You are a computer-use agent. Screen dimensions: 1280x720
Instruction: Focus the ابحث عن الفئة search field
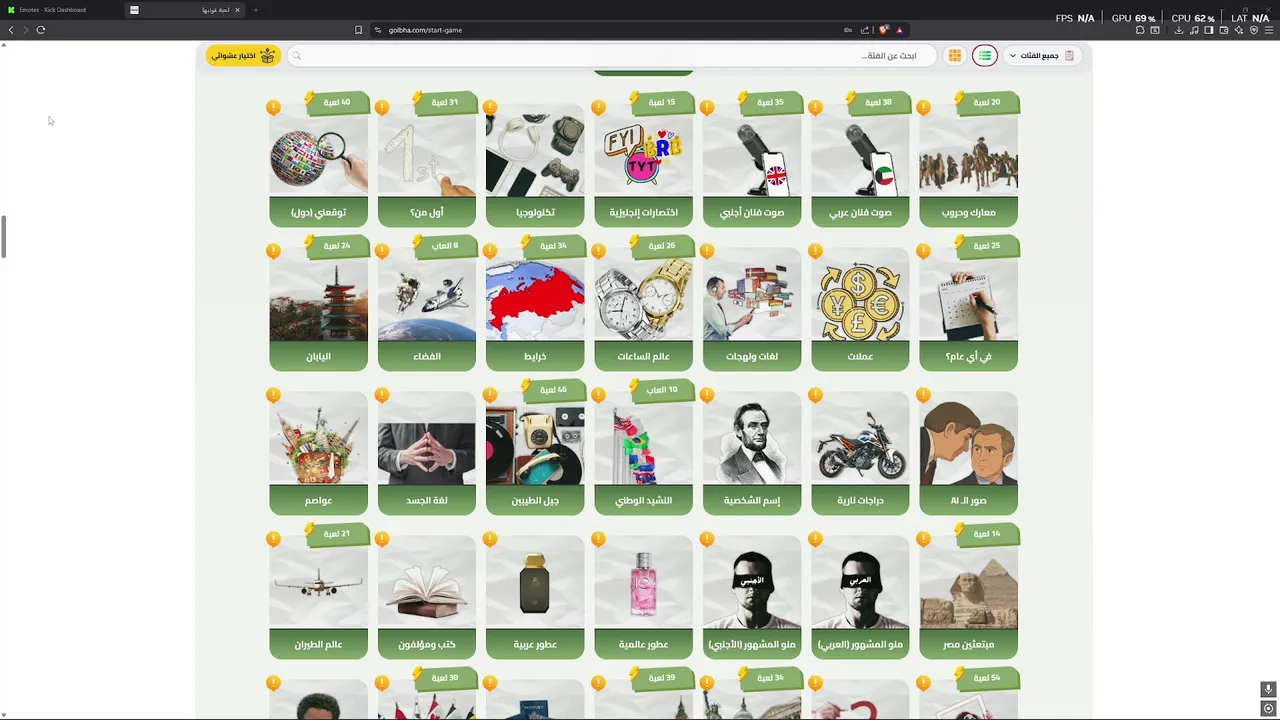tap(612, 56)
